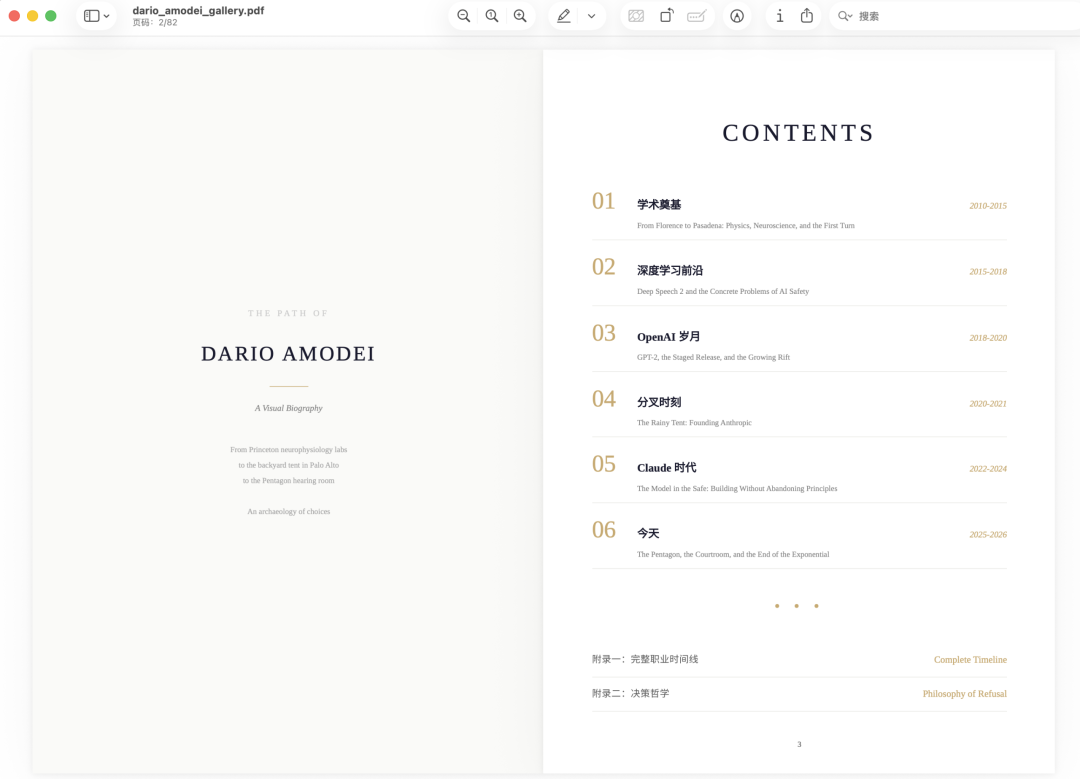Expand the highlight color dropdown arrow
The height and width of the screenshot is (779, 1080).
coord(591,16)
